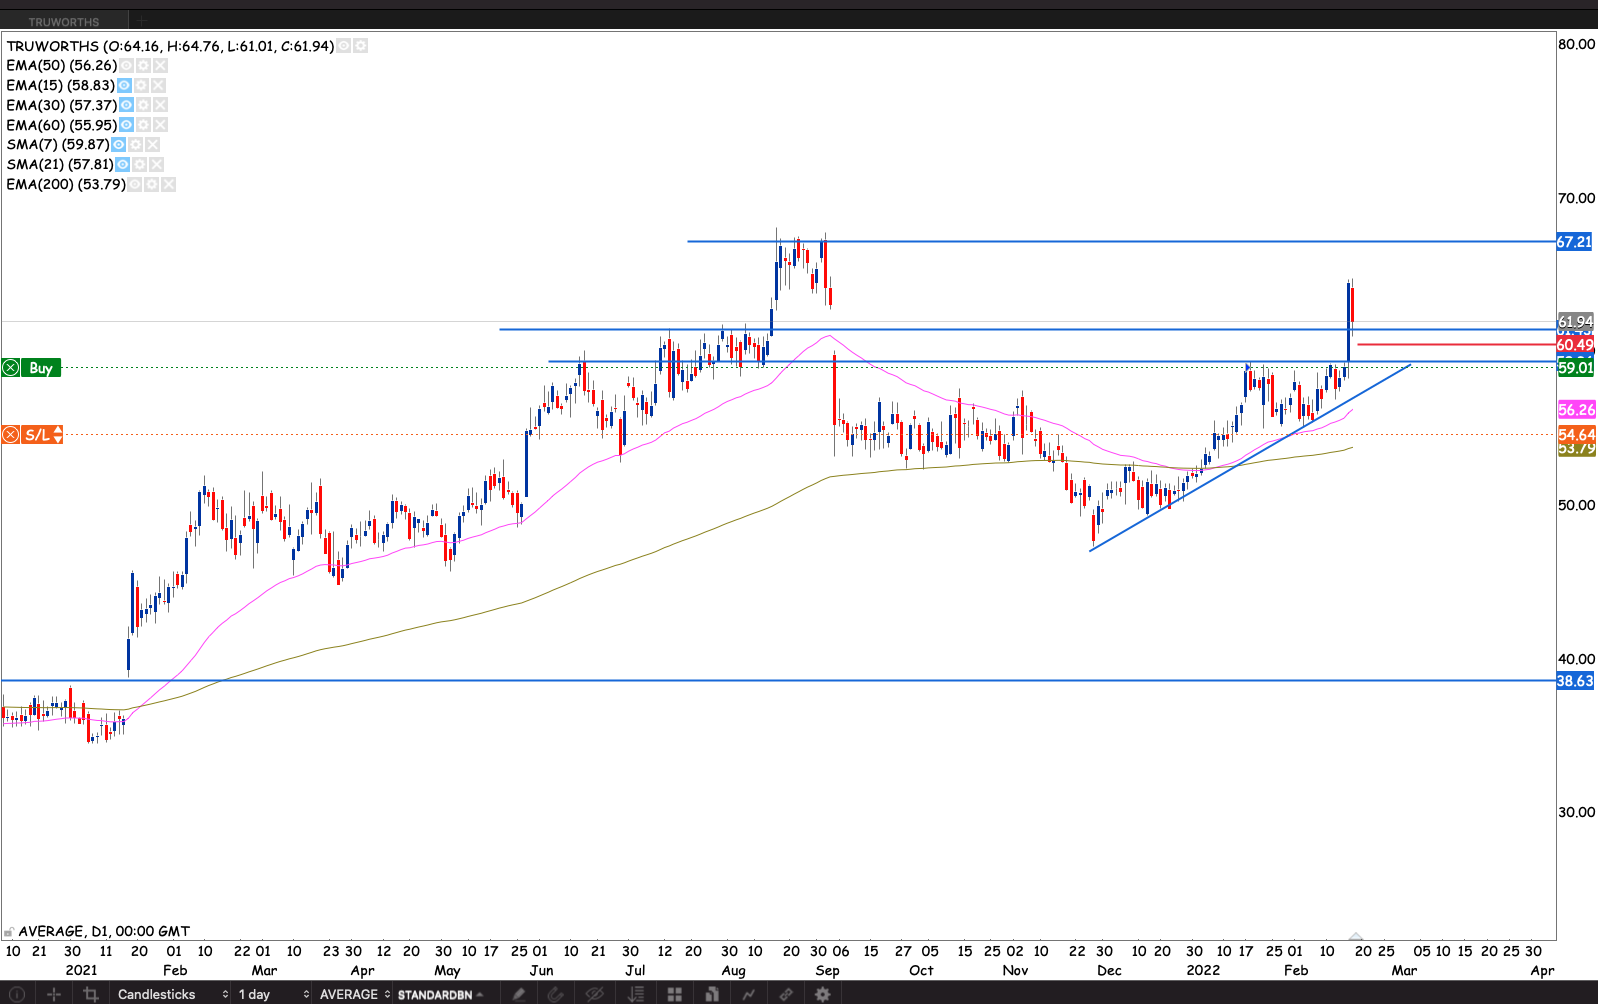Click the chart settings gear in bottom toolbar
Image resolution: width=1598 pixels, height=1004 pixels.
(x=823, y=994)
